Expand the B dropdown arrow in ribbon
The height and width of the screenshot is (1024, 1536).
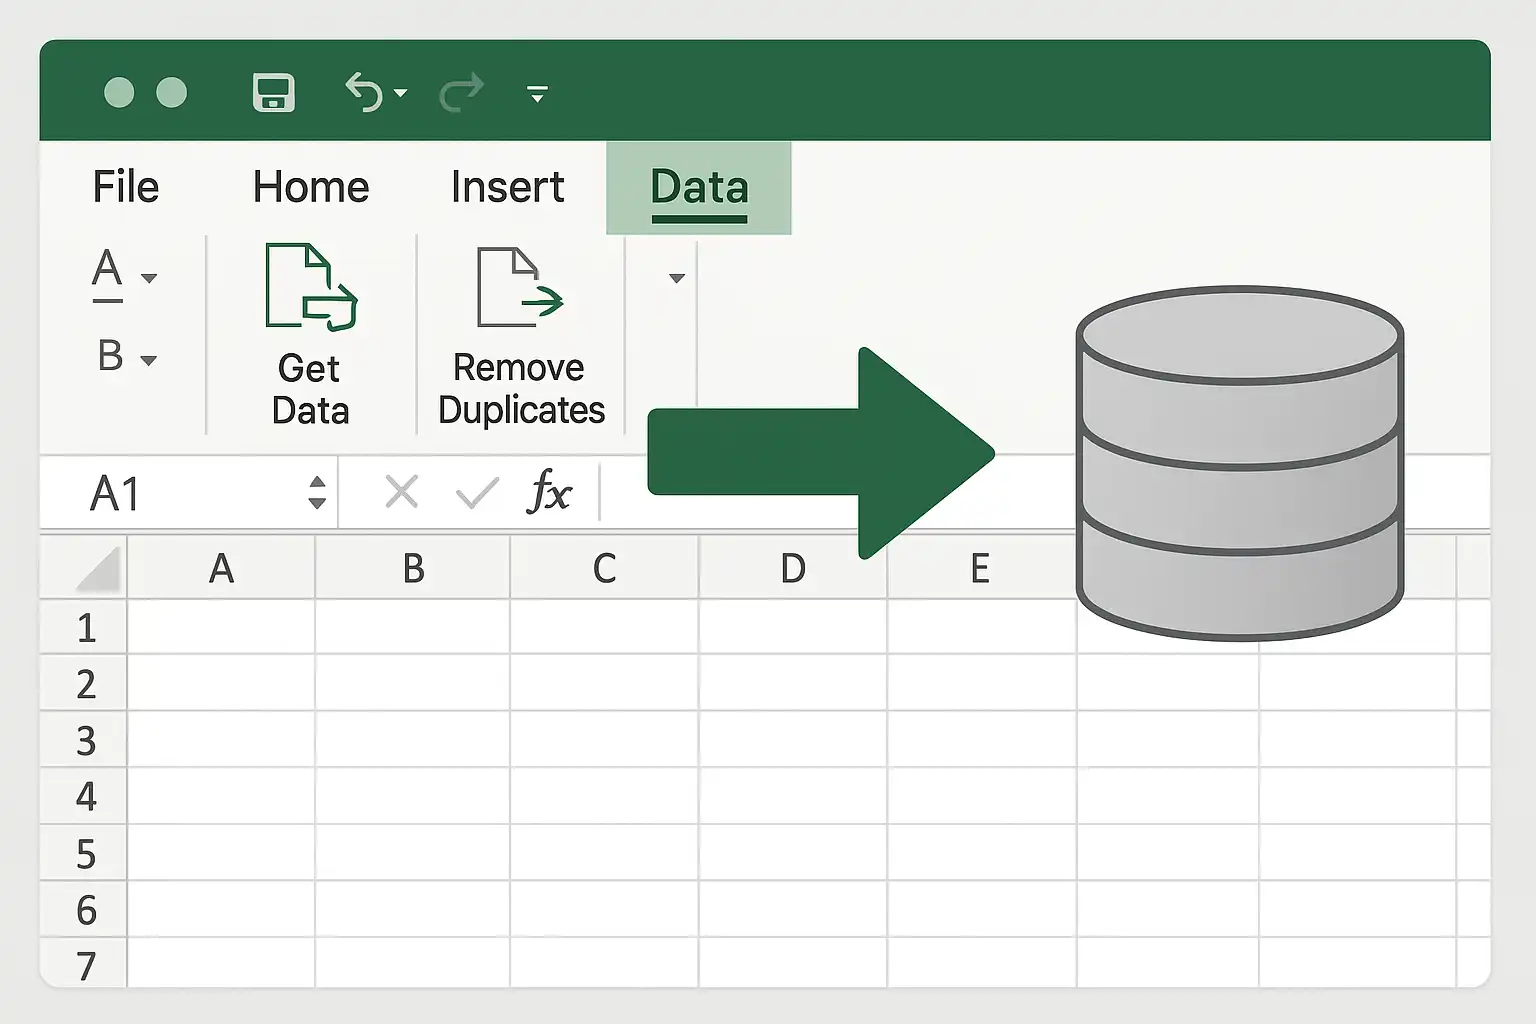pos(149,360)
